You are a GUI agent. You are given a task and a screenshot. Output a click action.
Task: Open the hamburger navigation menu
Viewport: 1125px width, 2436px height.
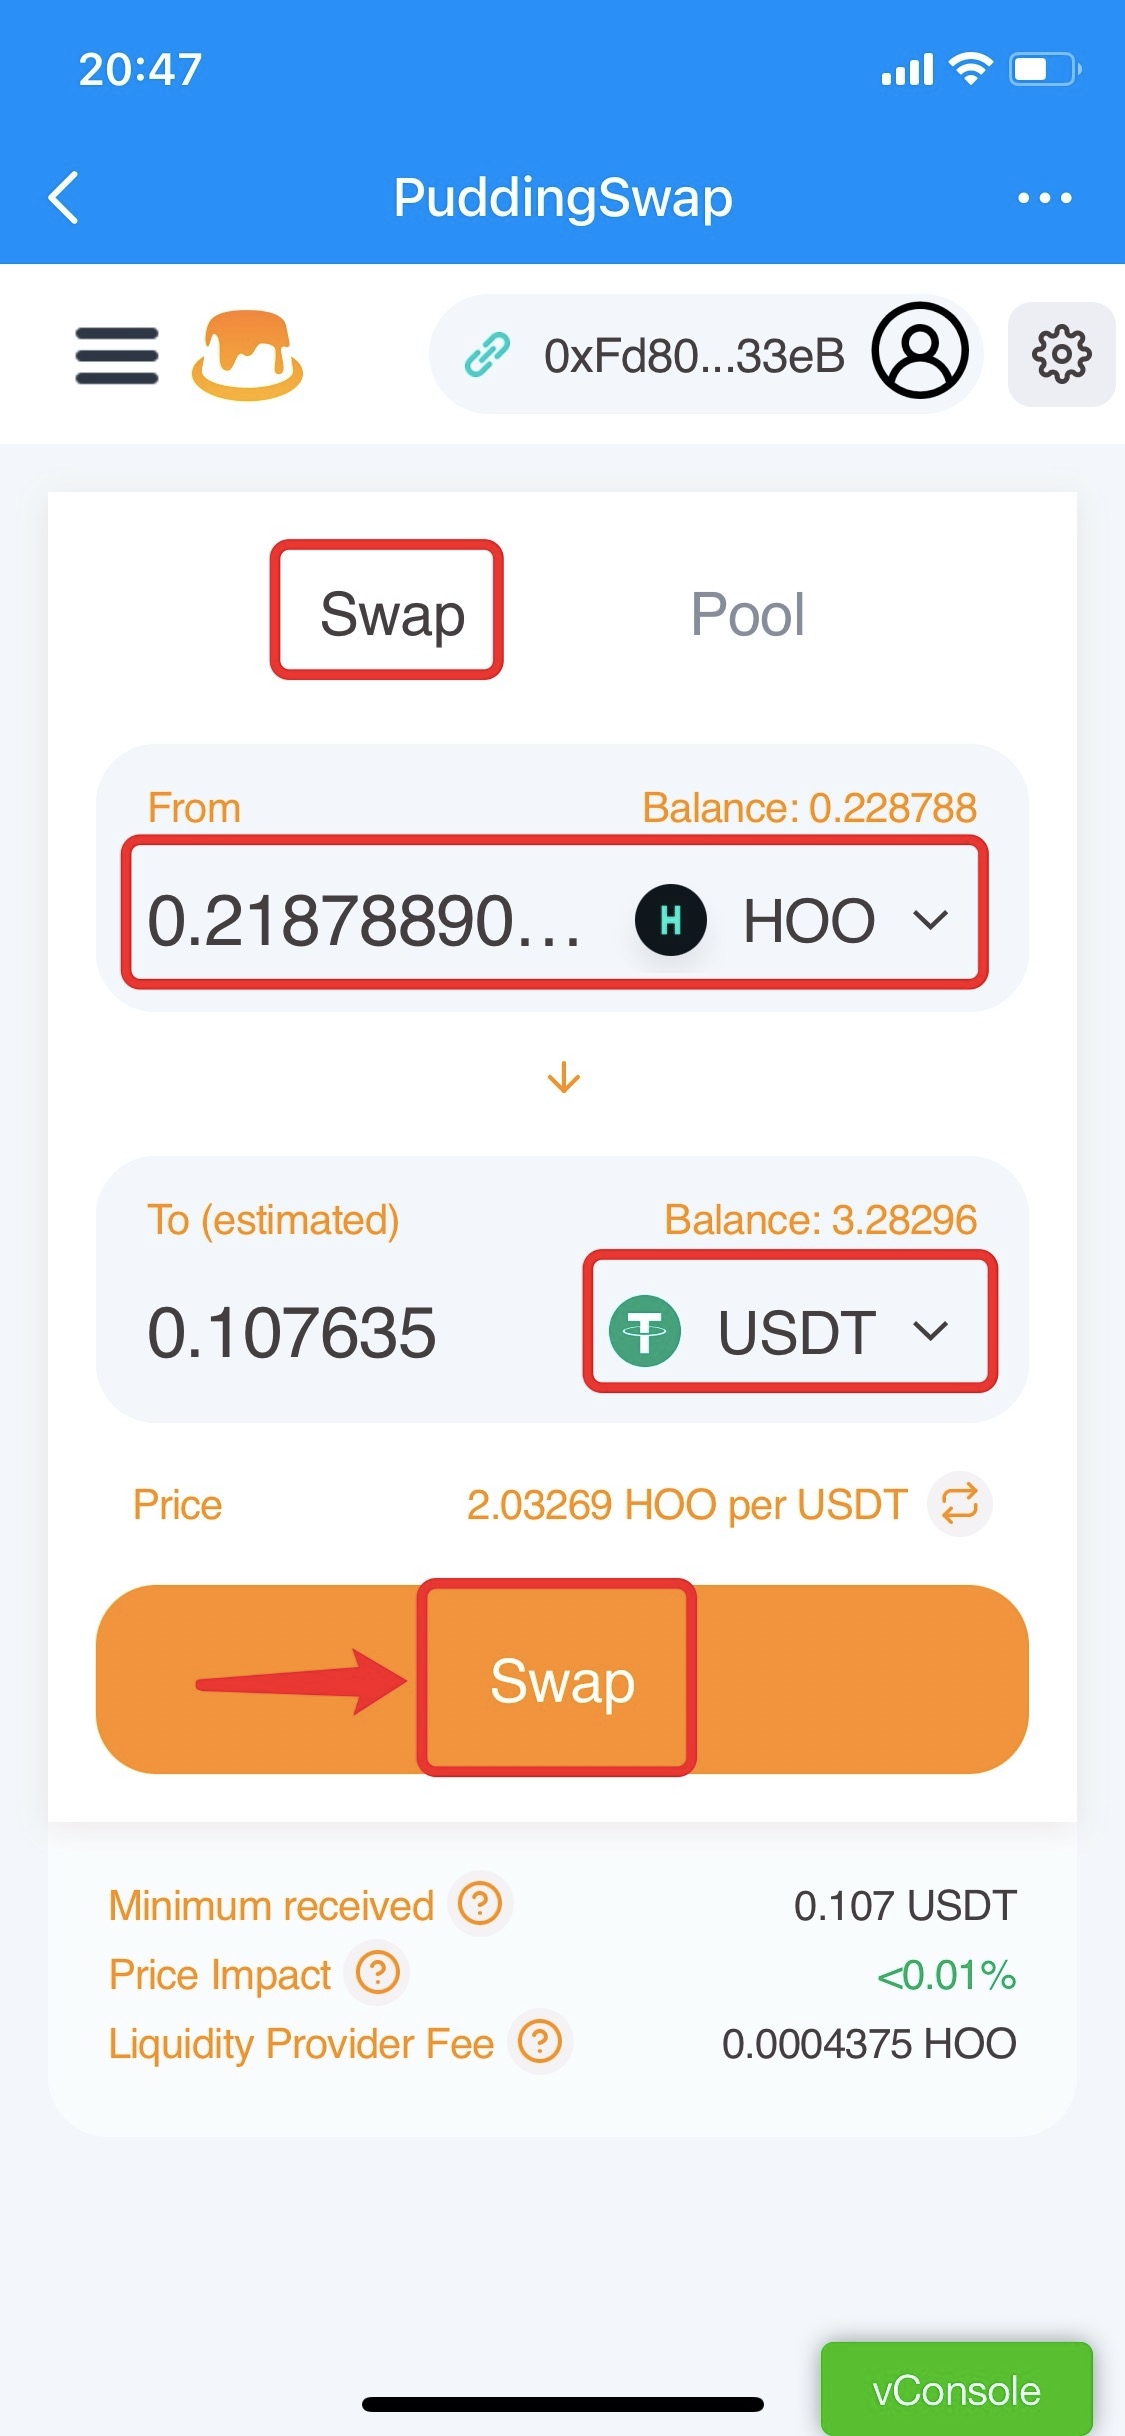[117, 355]
